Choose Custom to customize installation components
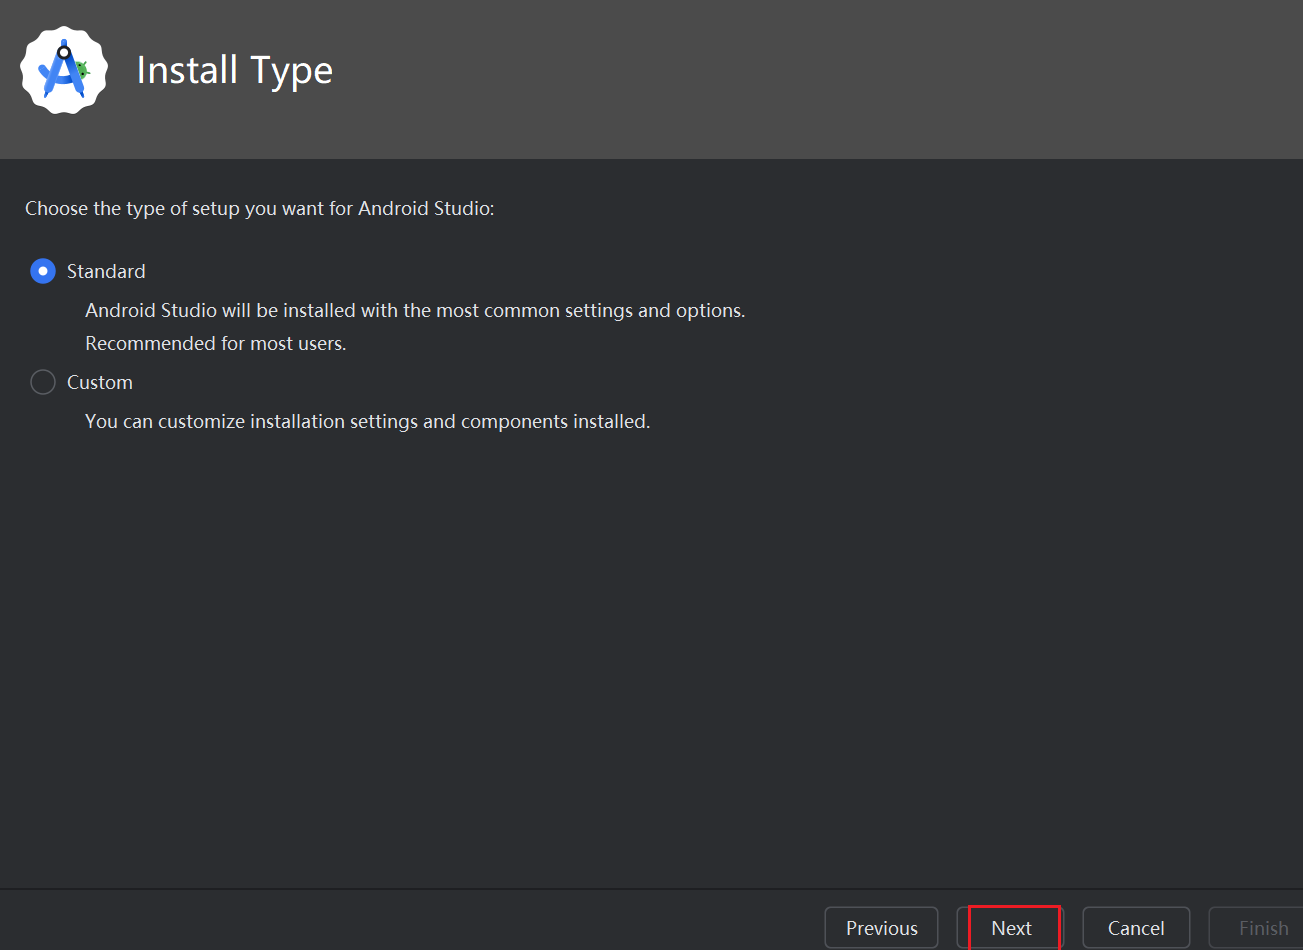Screen dimensions: 1303x950 [x=42, y=382]
